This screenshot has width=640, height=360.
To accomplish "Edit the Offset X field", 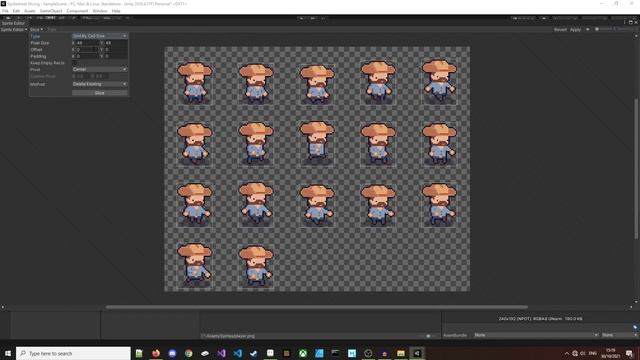I will (x=87, y=49).
